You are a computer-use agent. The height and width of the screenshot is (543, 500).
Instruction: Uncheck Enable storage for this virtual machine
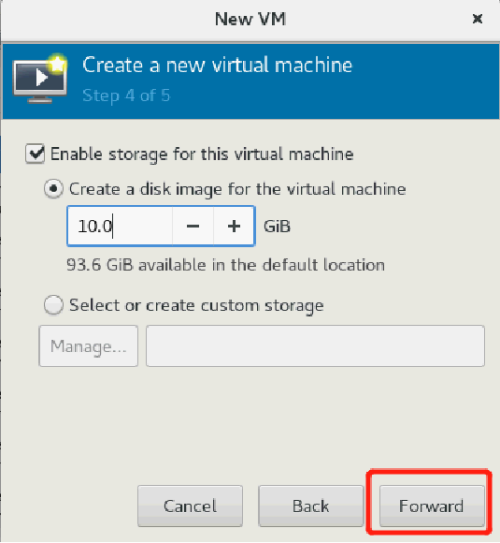coord(35,154)
